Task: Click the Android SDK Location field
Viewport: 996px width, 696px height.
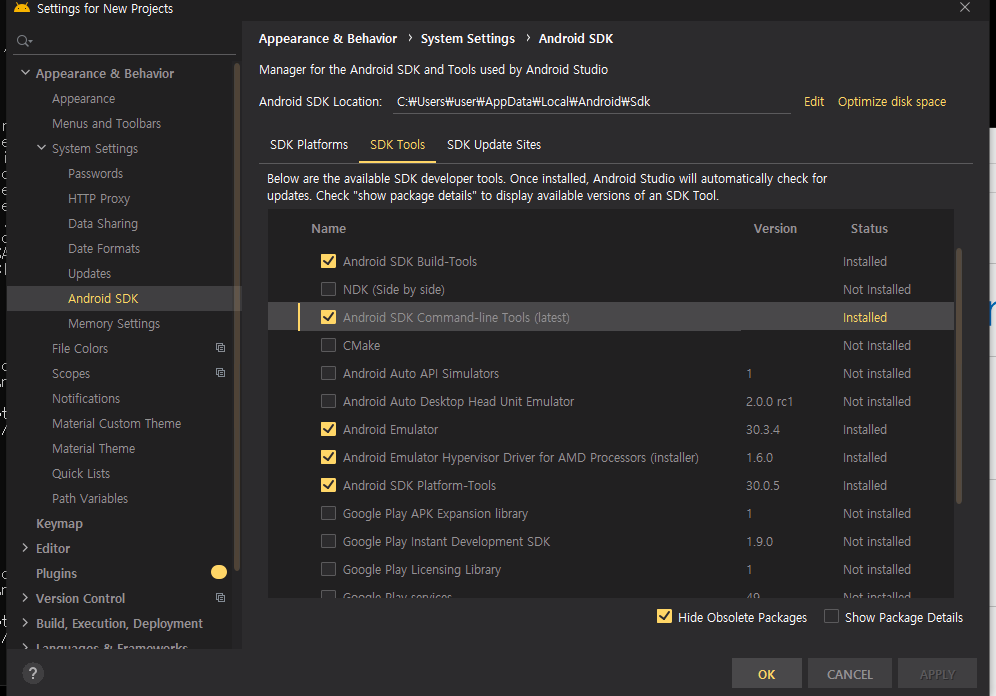Action: click(x=591, y=102)
